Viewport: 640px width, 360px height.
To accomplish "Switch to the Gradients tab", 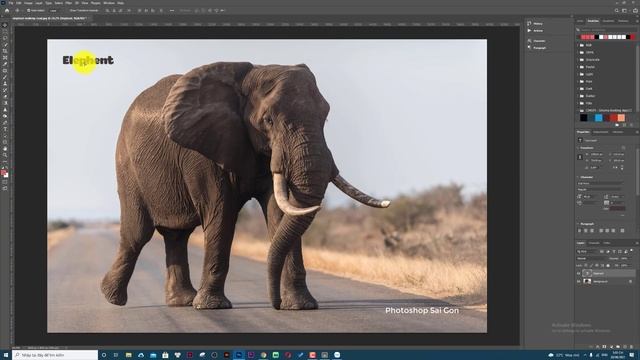I will [608, 21].
